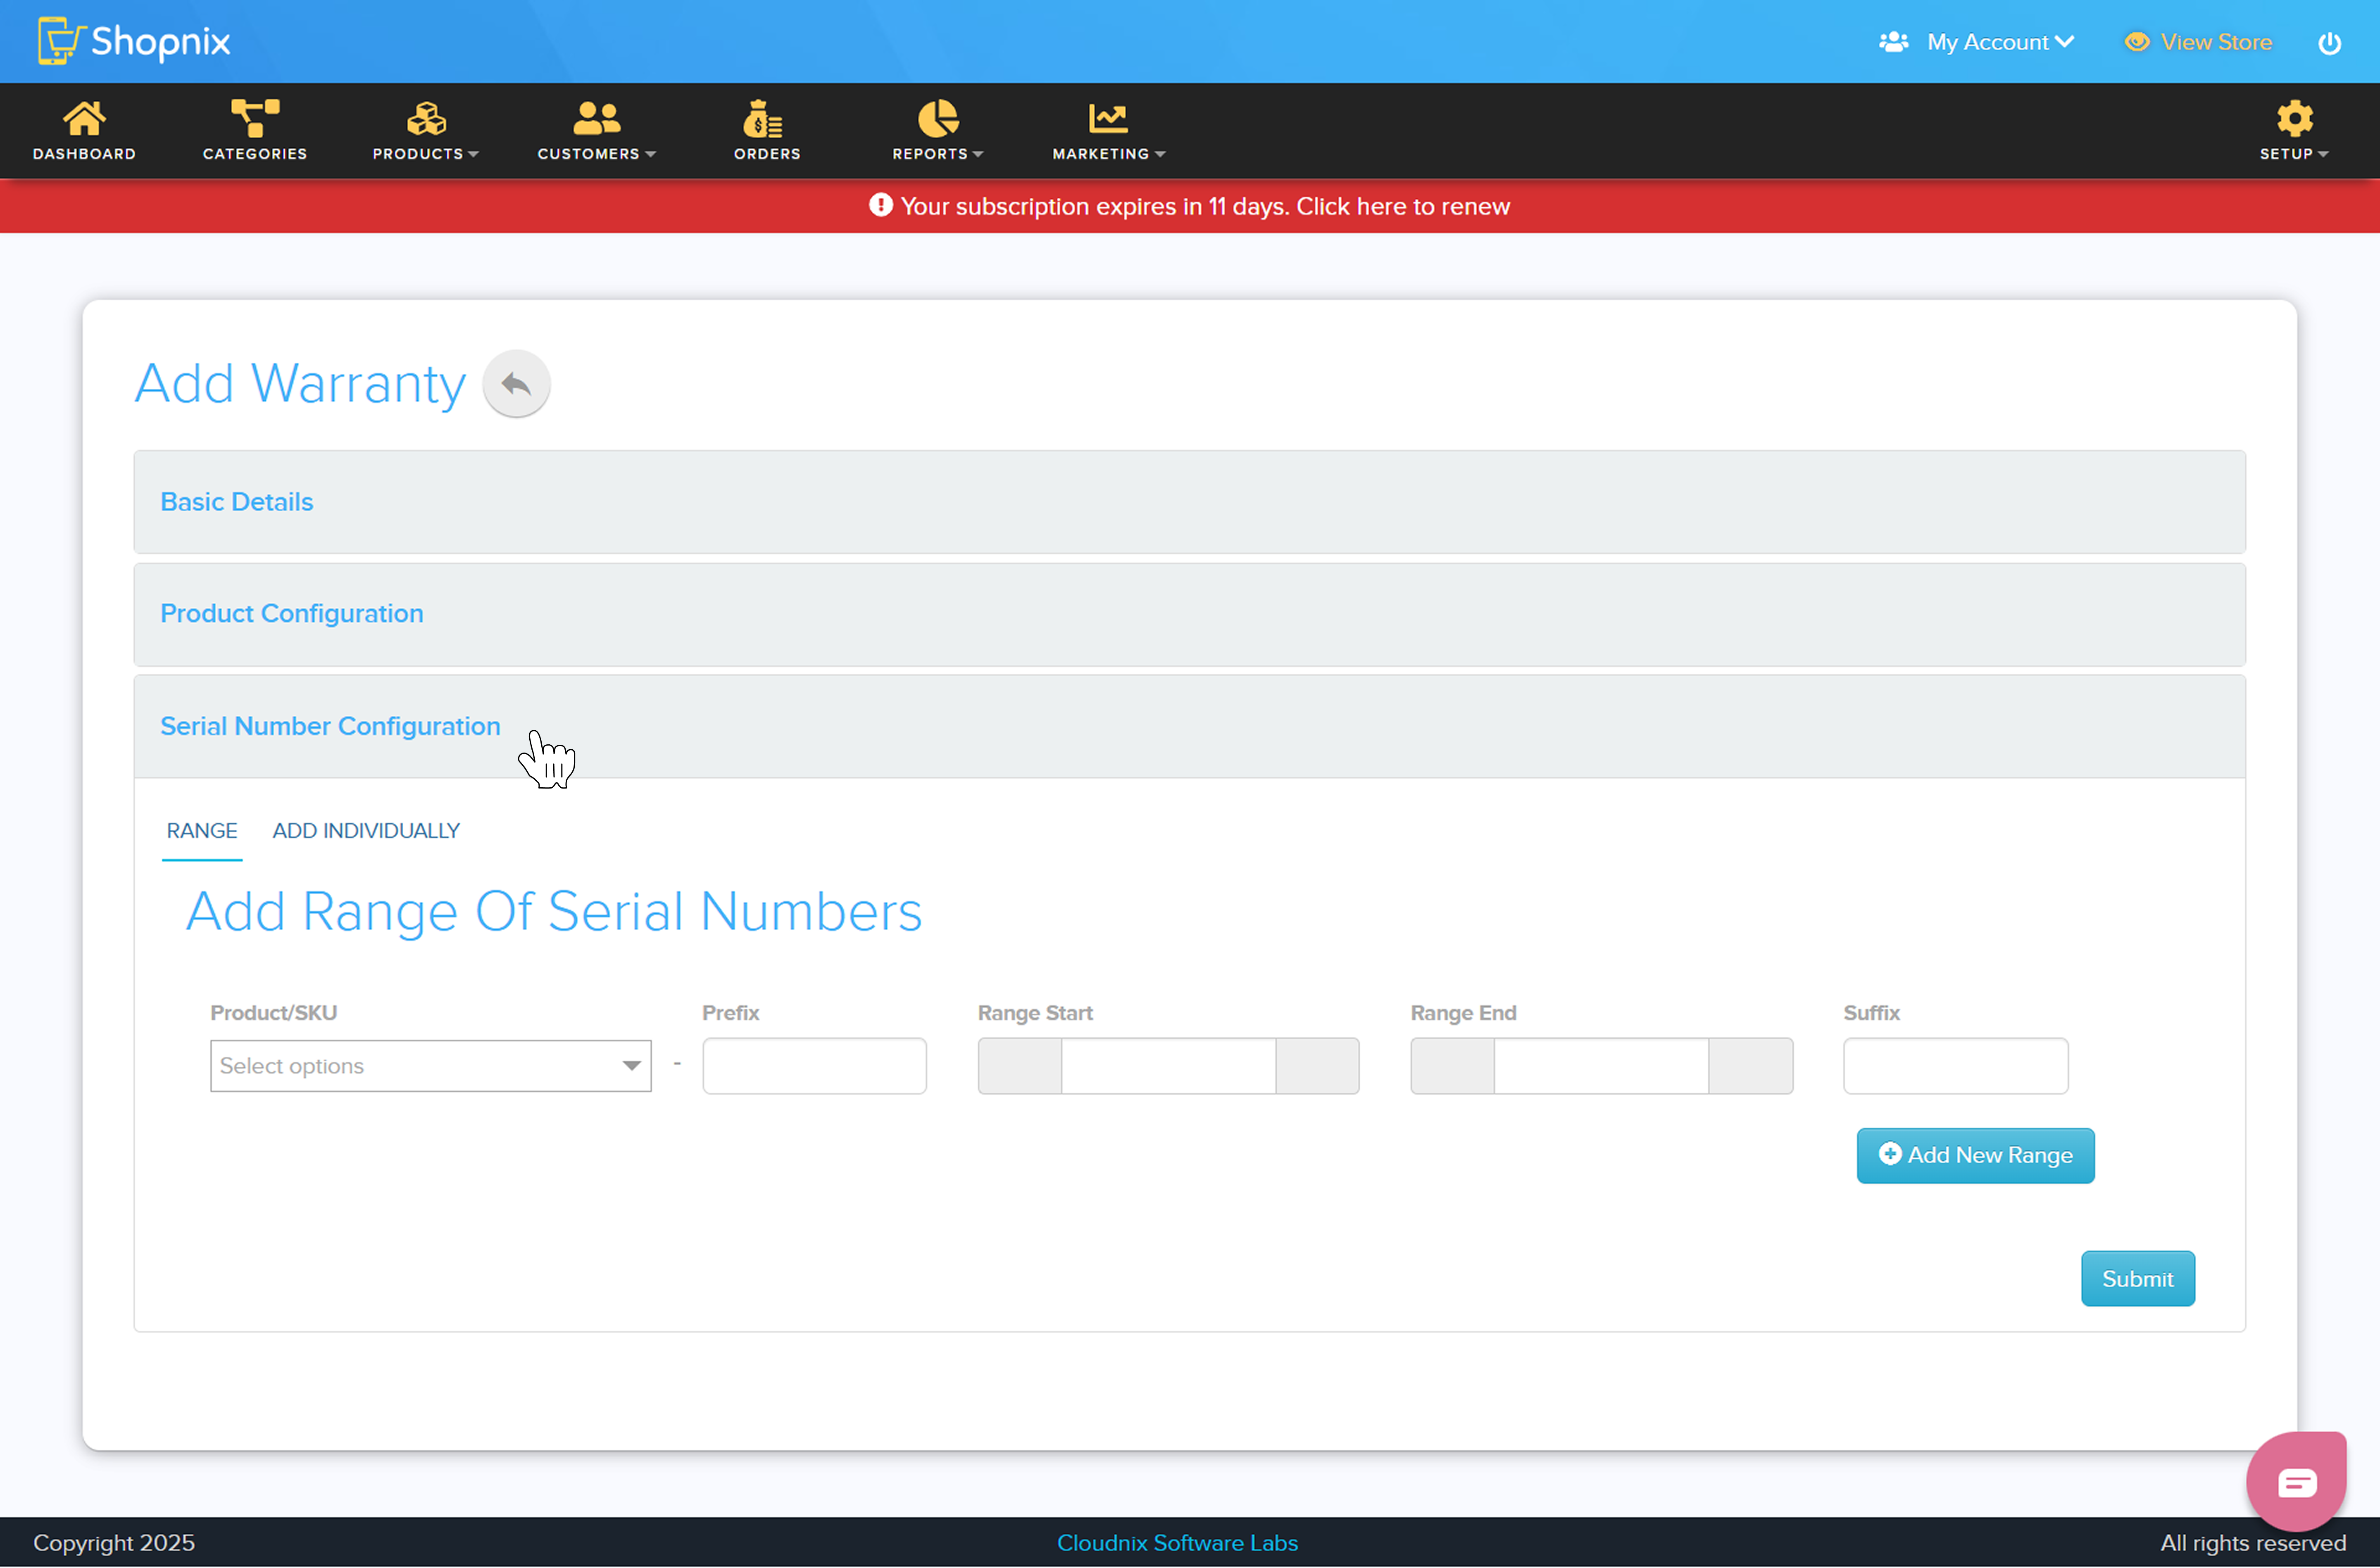Expand the Reports menu arrow
The width and height of the screenshot is (2380, 1568).
point(978,154)
